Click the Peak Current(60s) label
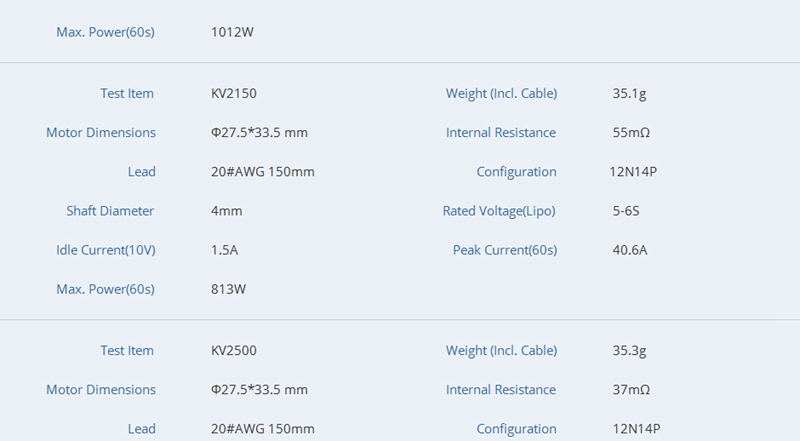Image resolution: width=800 pixels, height=441 pixels. click(x=504, y=250)
